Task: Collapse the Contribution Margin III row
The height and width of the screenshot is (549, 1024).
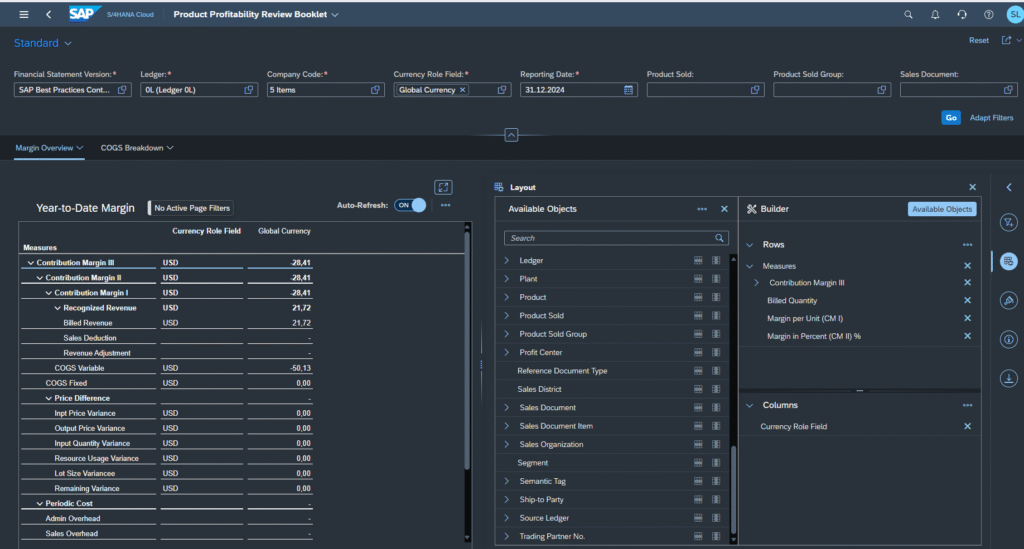Action: coord(30,263)
